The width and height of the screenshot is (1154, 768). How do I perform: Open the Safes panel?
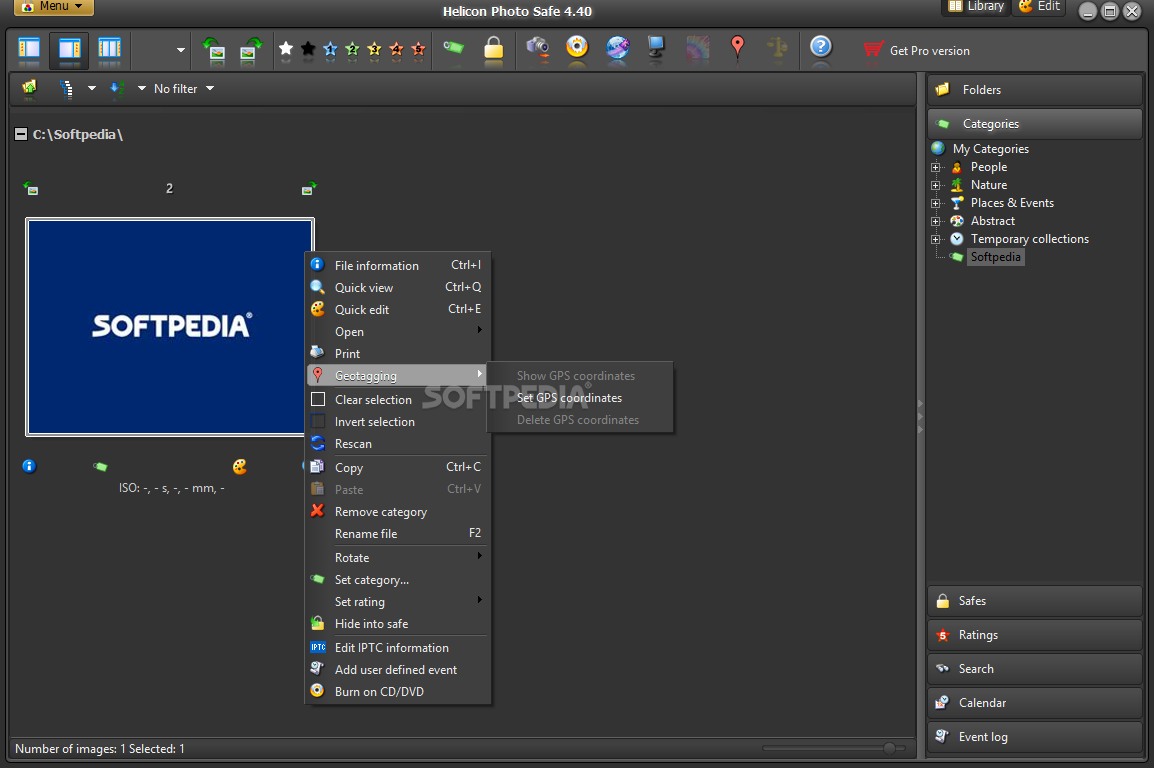(x=1034, y=601)
